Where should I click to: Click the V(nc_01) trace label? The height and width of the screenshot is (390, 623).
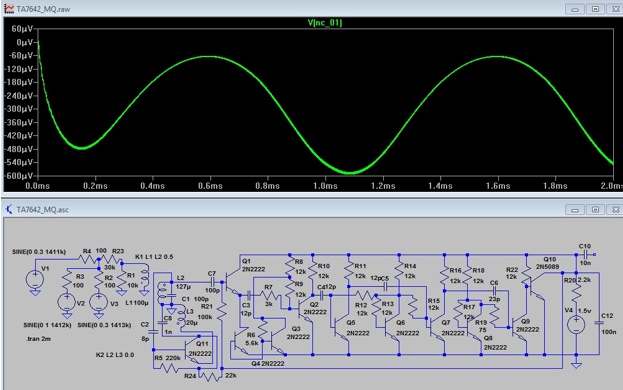coord(325,23)
